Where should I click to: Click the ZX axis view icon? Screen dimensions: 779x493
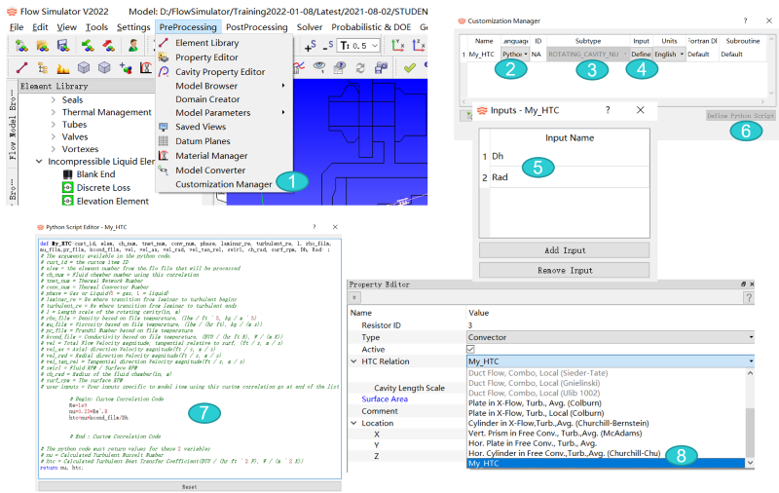pyautogui.click(x=419, y=46)
